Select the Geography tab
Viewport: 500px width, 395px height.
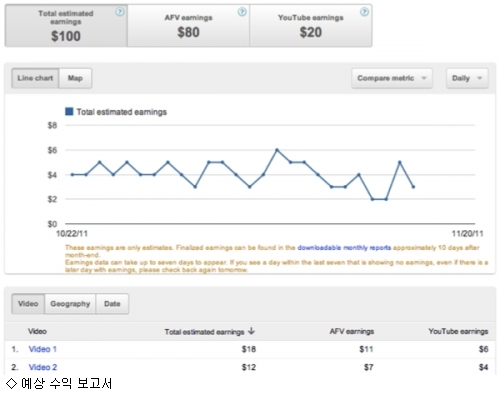(70, 304)
